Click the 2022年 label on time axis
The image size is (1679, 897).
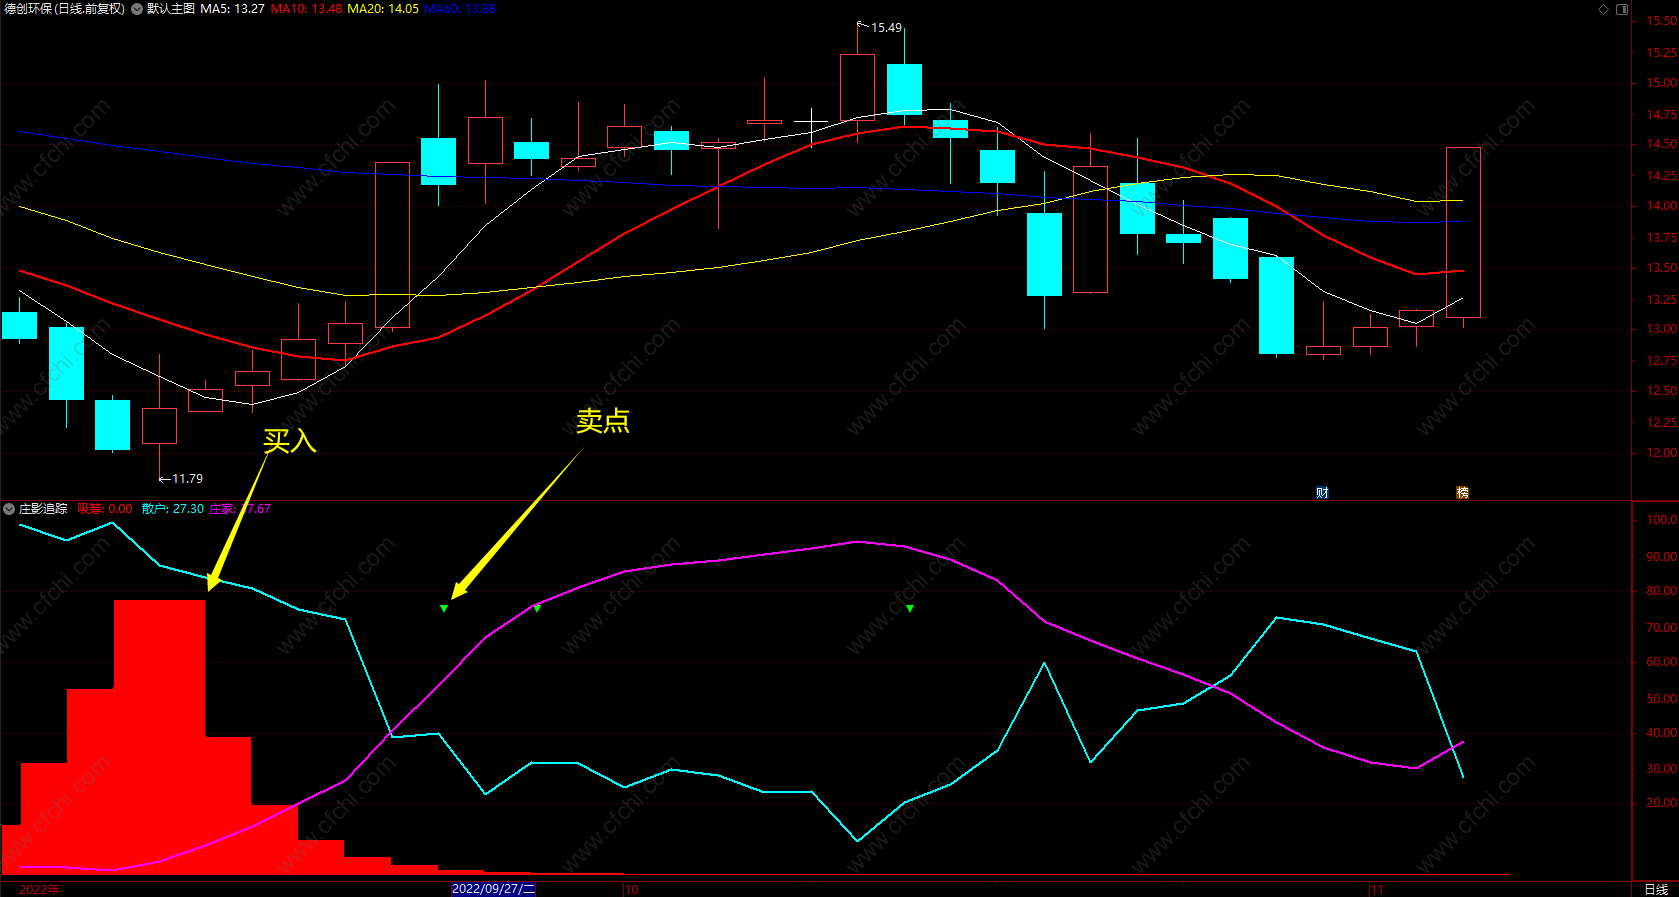39,889
